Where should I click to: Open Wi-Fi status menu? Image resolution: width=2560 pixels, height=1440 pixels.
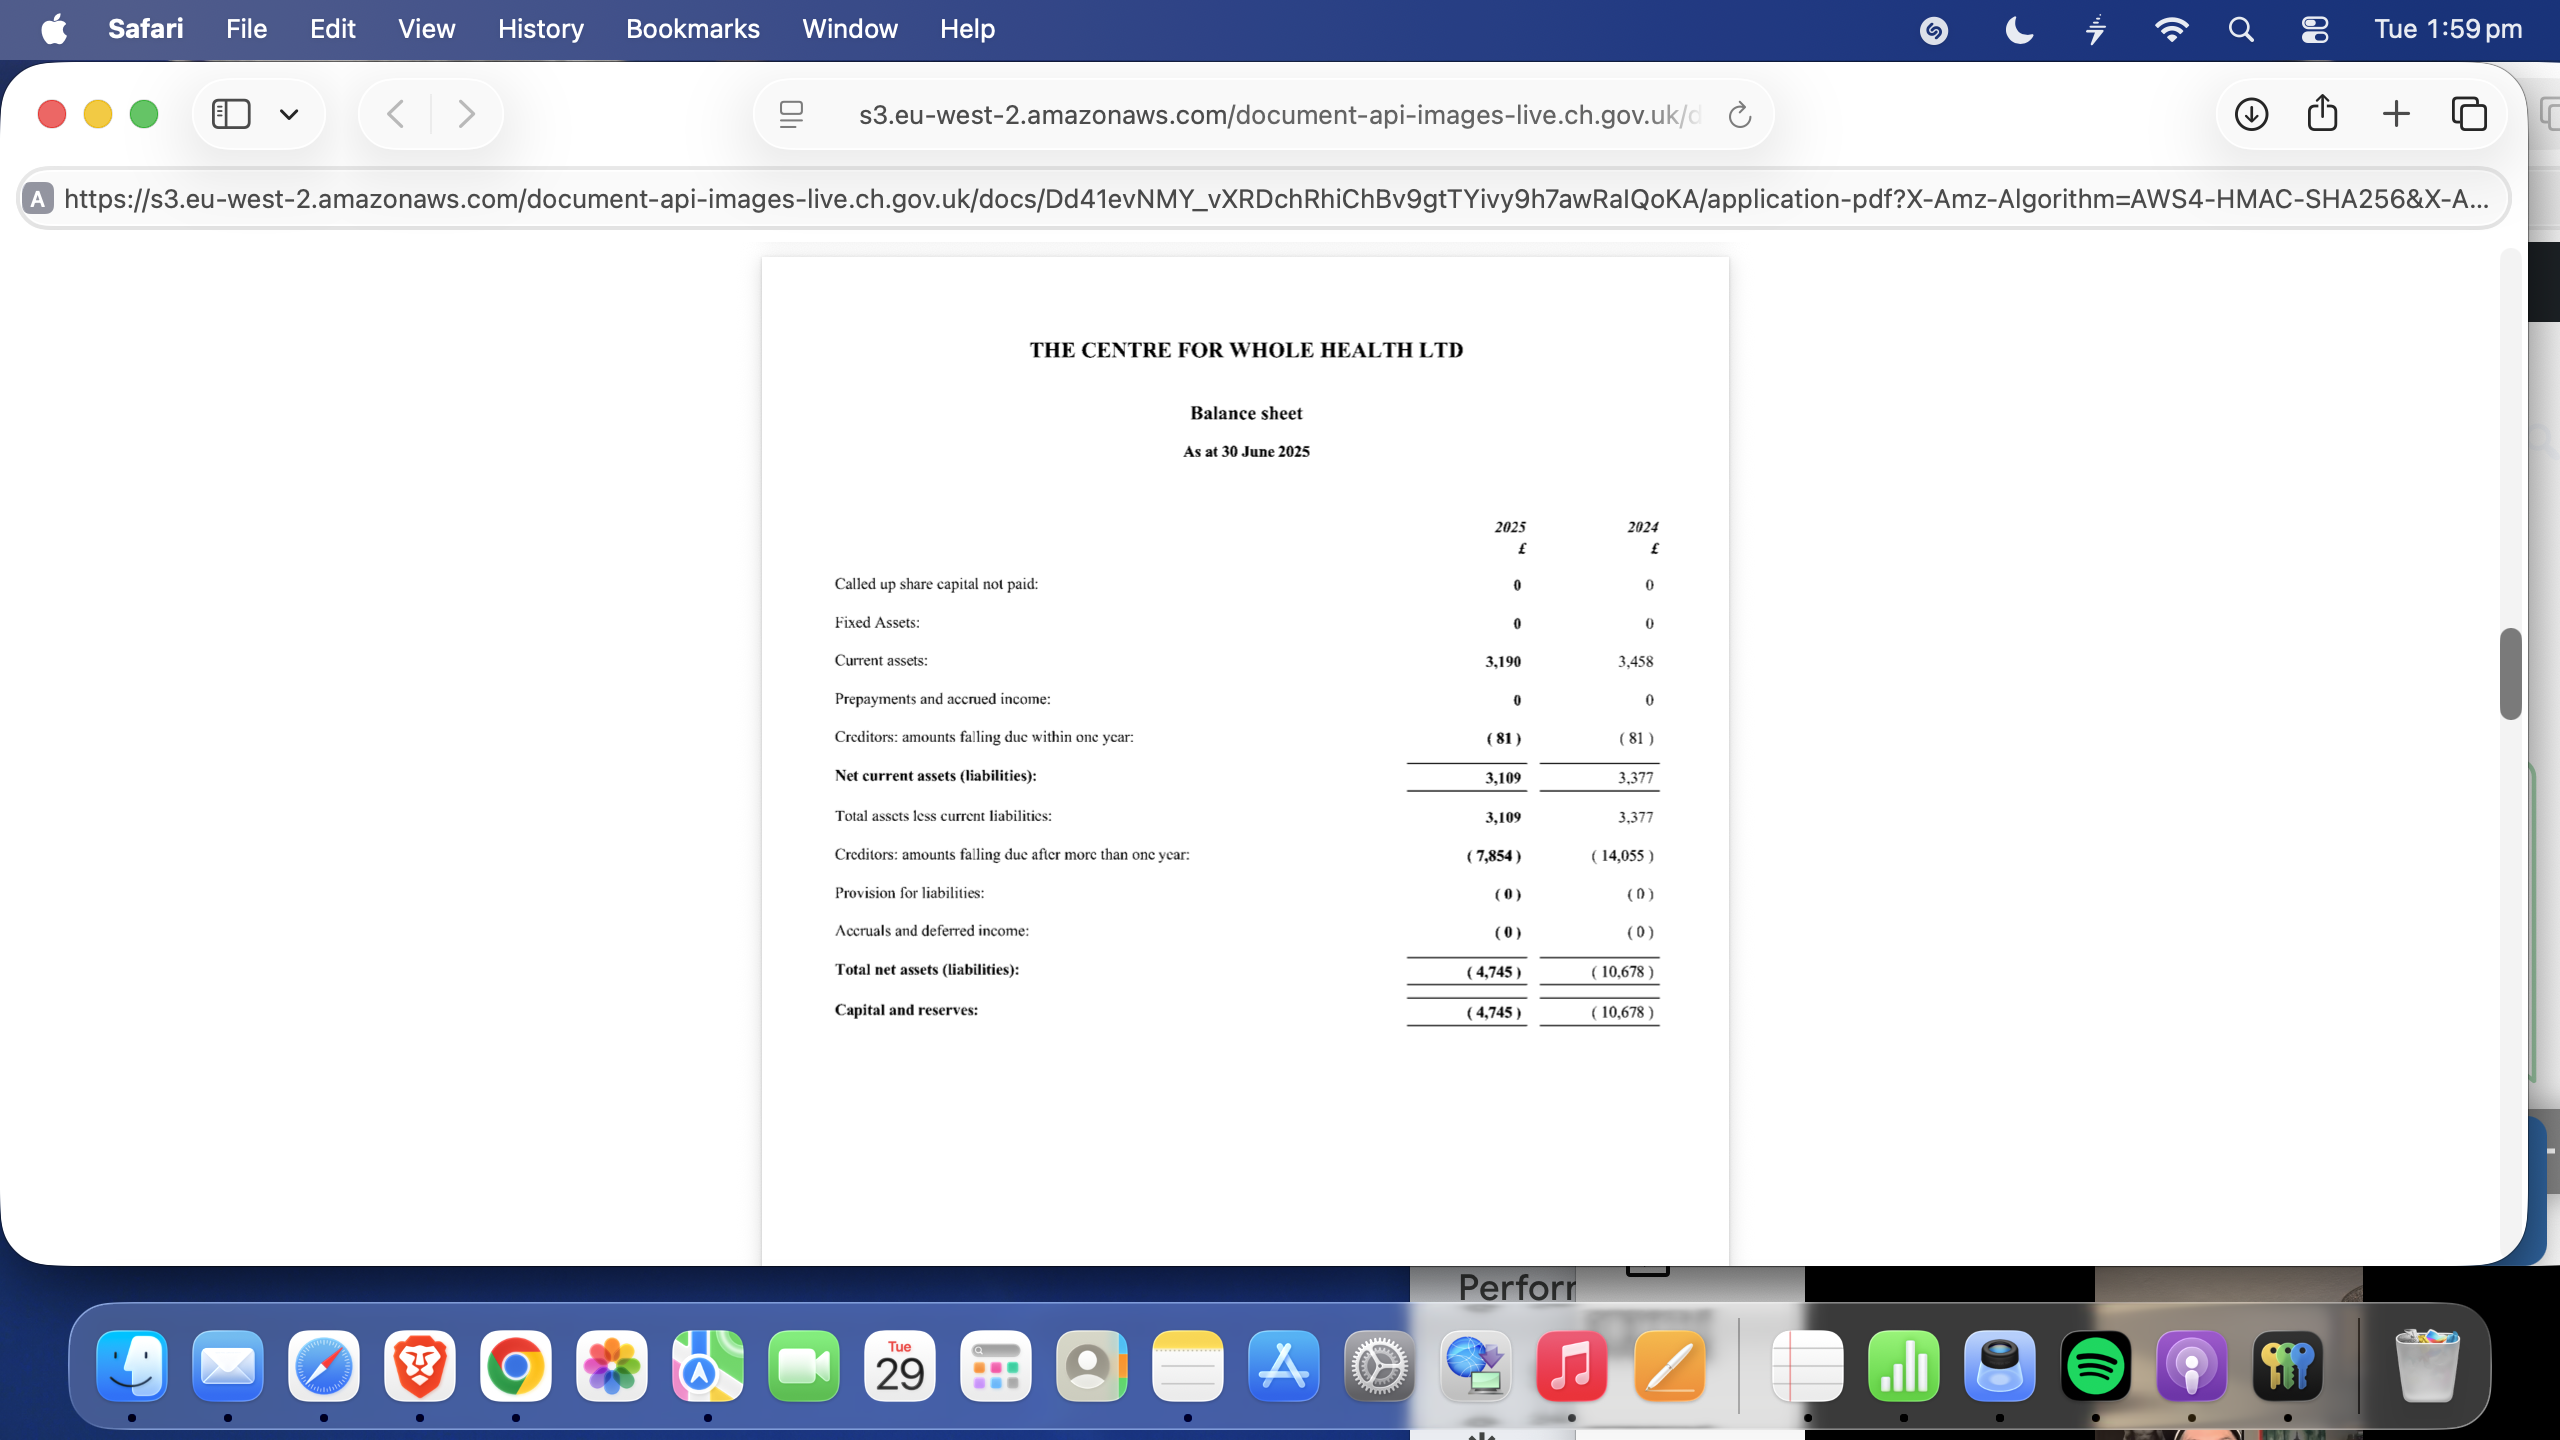pyautogui.click(x=2170, y=30)
